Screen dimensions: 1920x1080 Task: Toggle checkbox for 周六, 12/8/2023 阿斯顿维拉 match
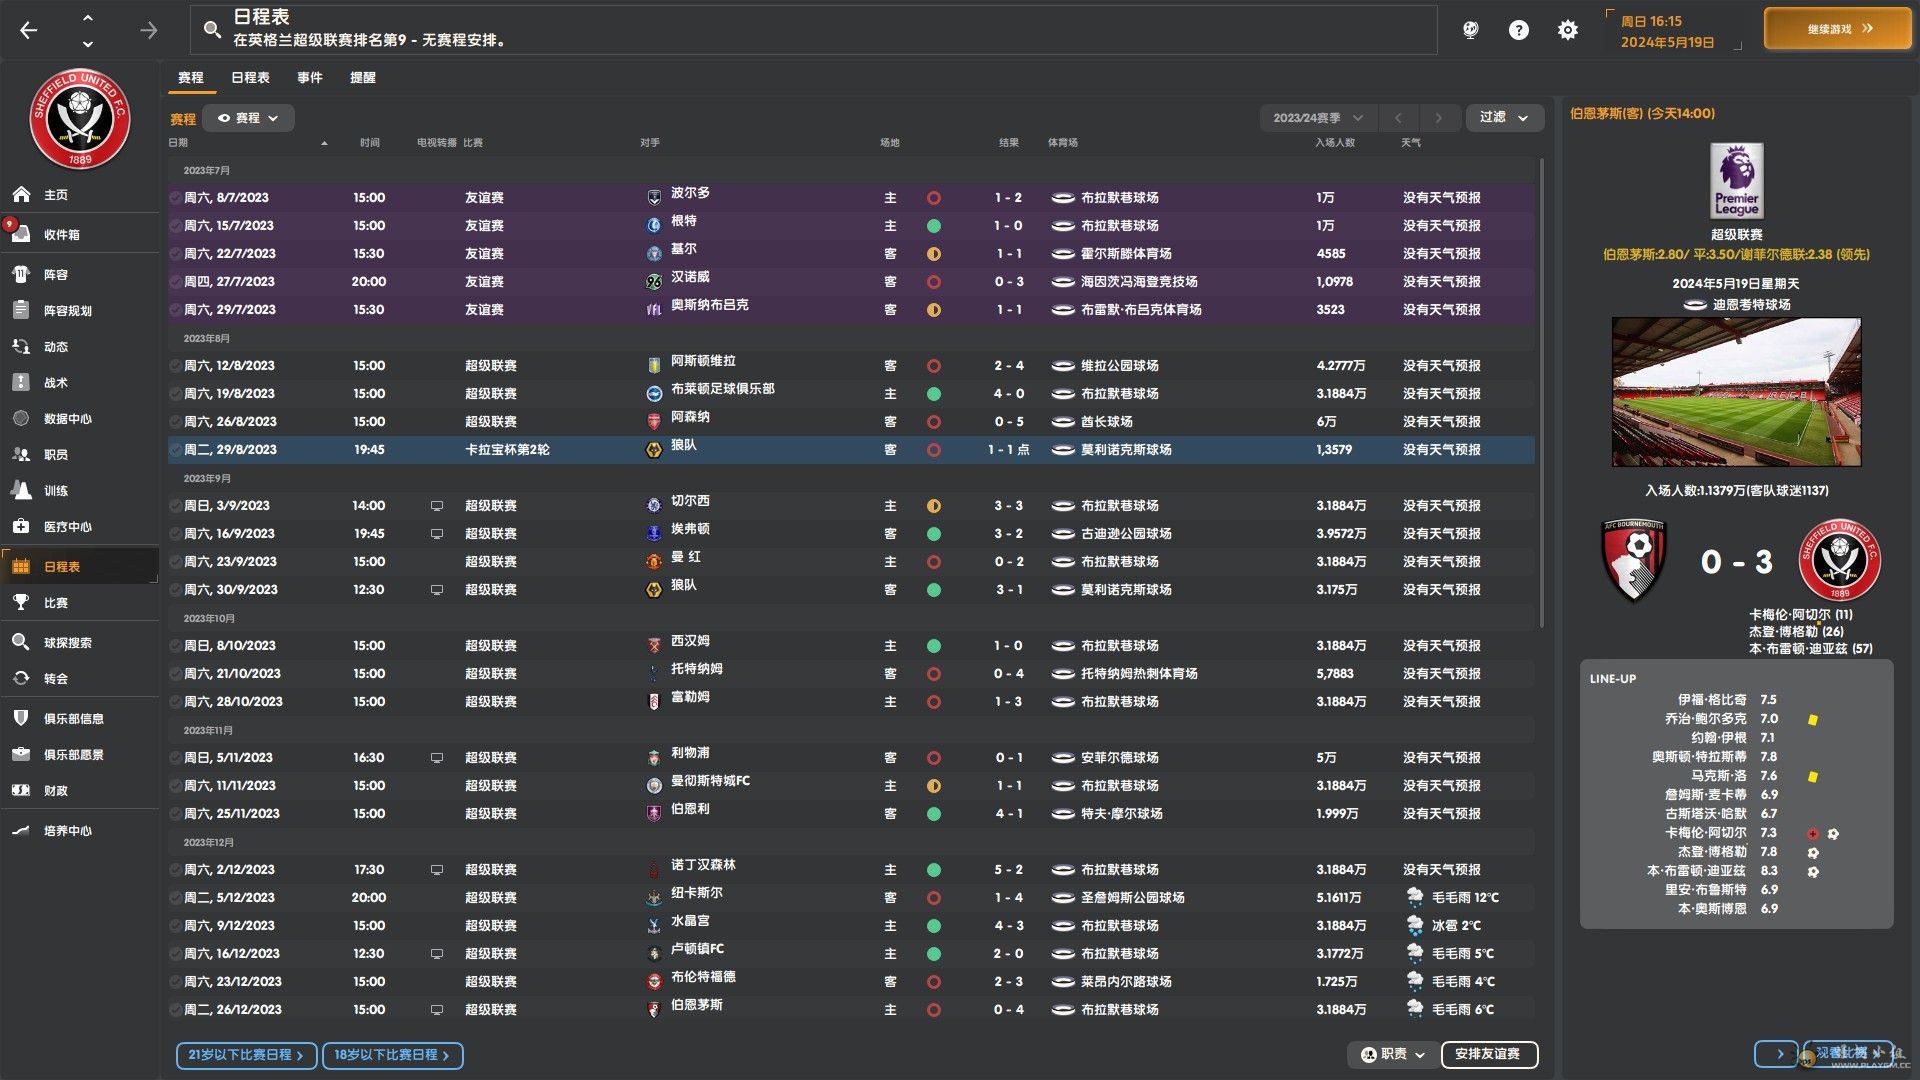[x=175, y=366]
